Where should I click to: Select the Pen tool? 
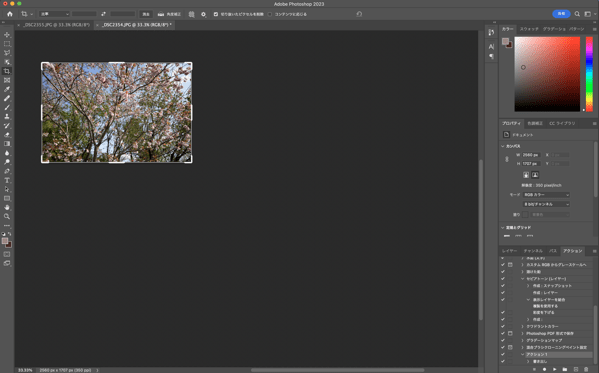(7, 171)
